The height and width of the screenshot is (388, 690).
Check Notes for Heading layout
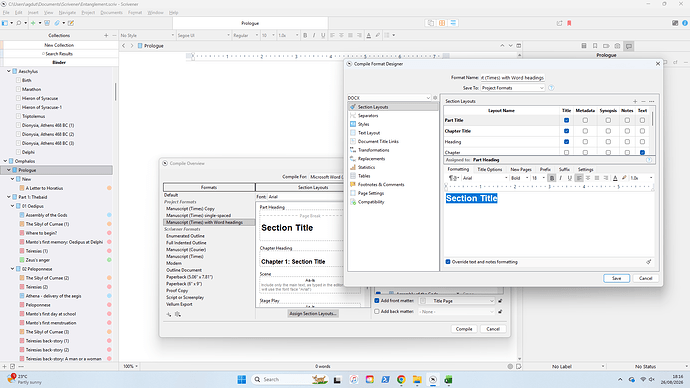[627, 142]
